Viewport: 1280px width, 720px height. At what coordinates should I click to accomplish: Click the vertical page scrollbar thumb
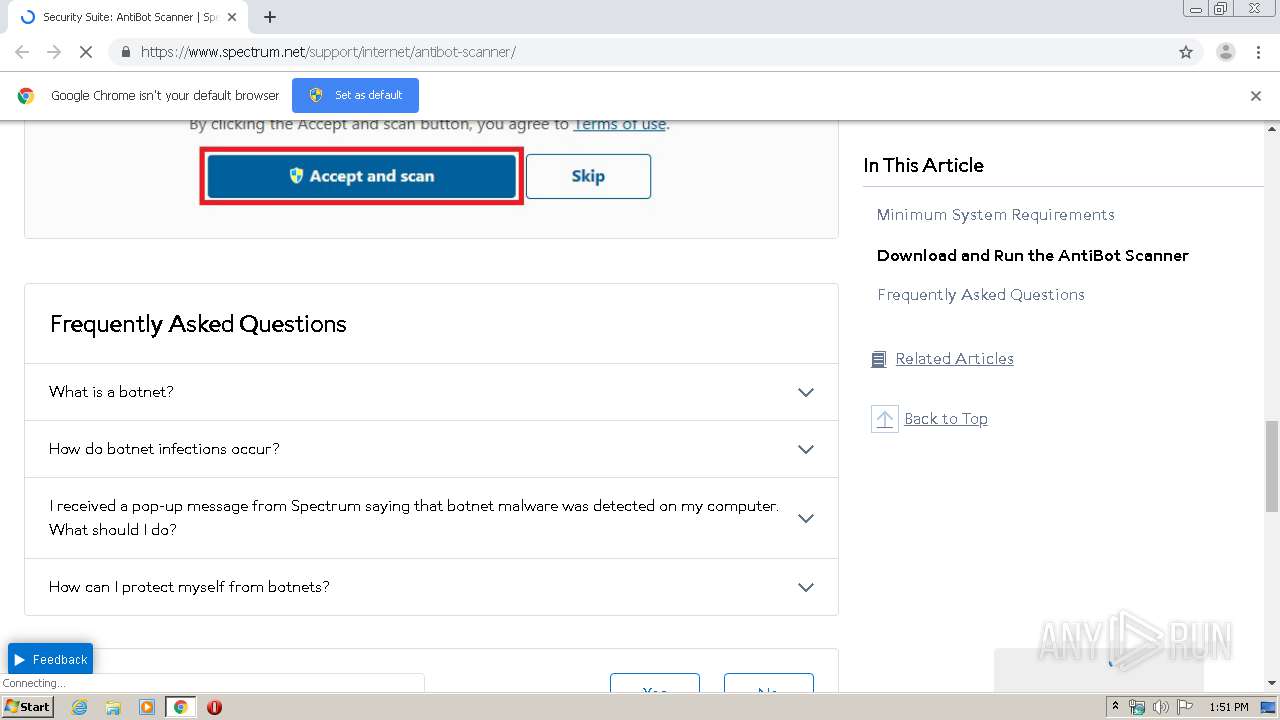(x=1272, y=466)
